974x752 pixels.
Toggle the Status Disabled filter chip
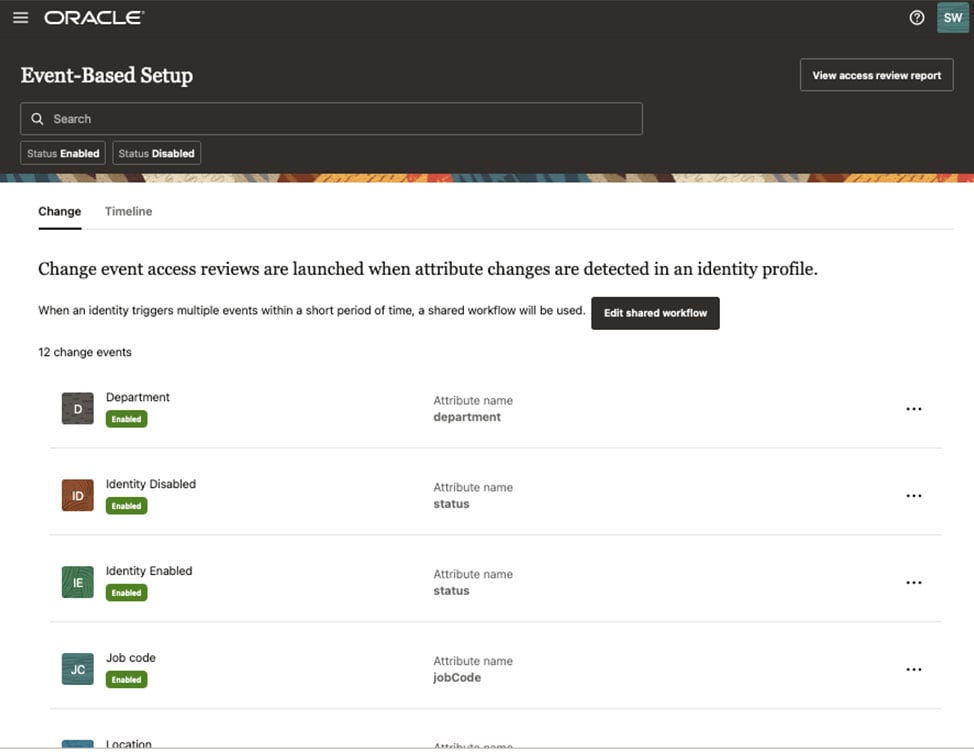(156, 153)
